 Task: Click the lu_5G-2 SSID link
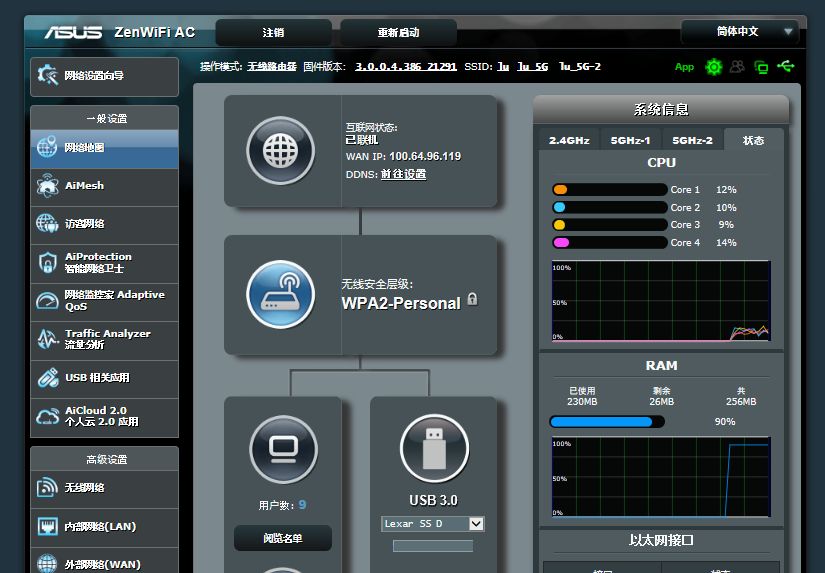click(x=580, y=66)
